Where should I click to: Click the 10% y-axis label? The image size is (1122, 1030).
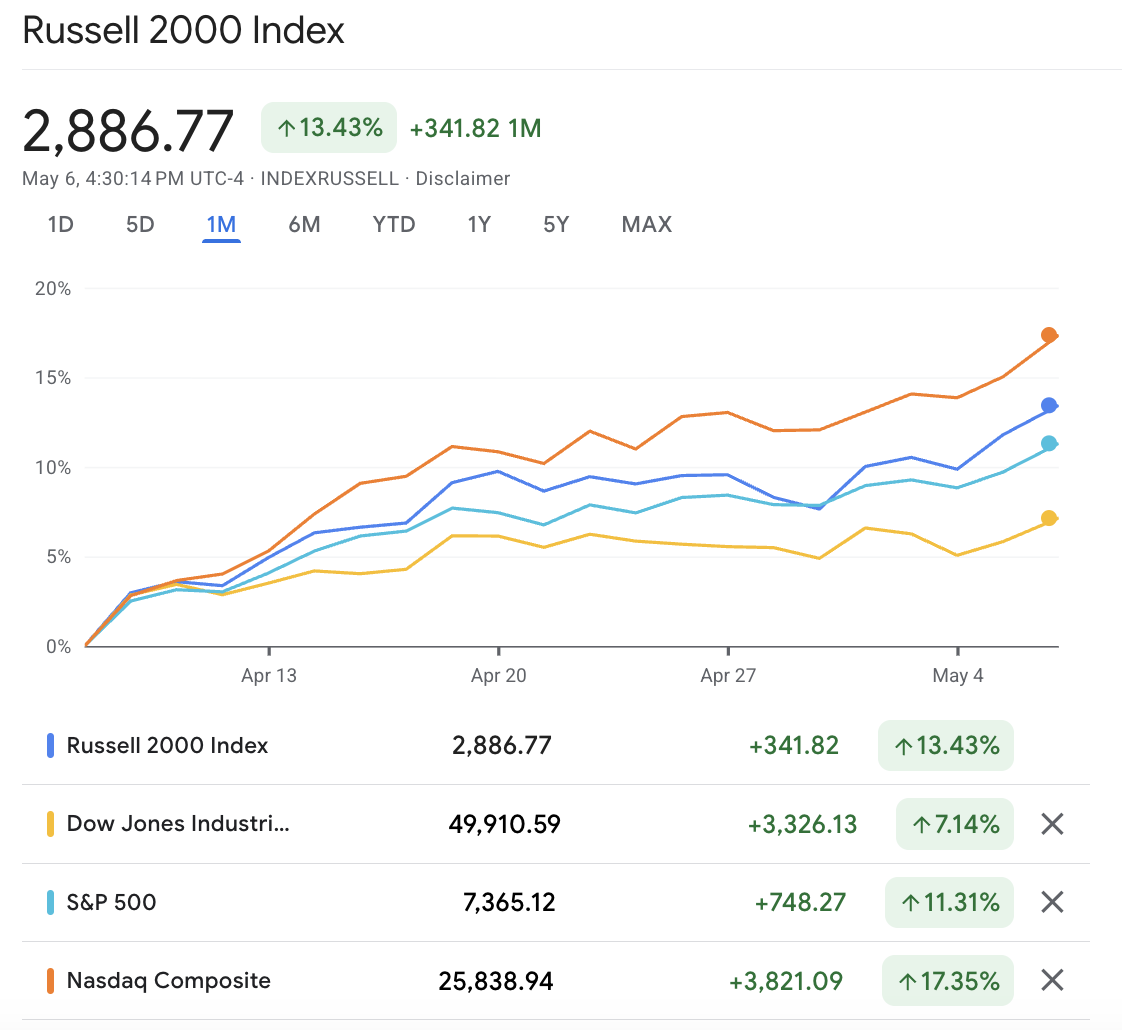53,467
